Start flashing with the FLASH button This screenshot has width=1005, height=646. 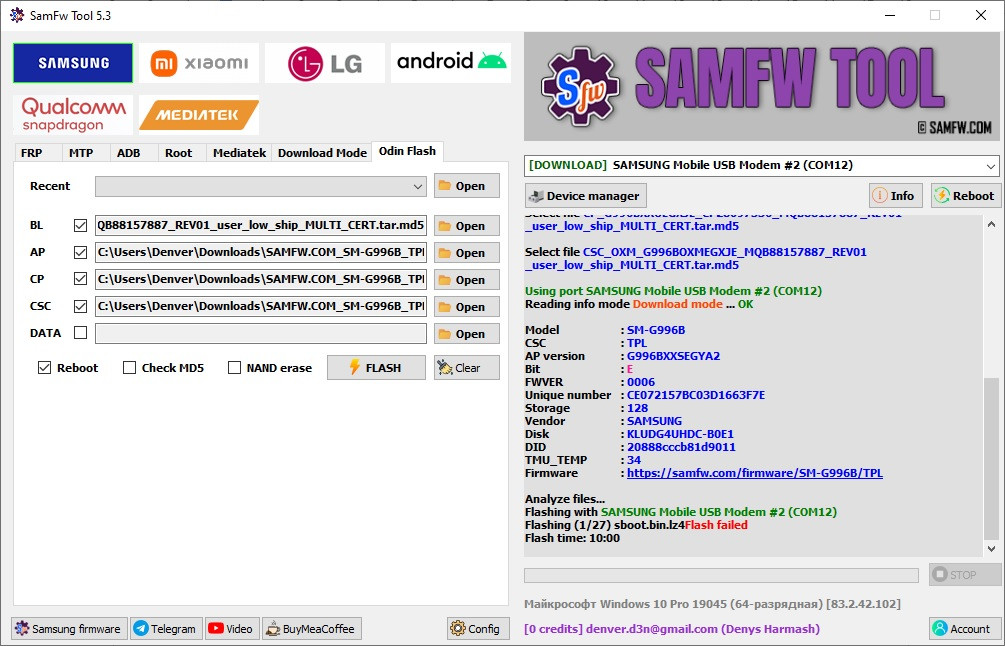376,368
